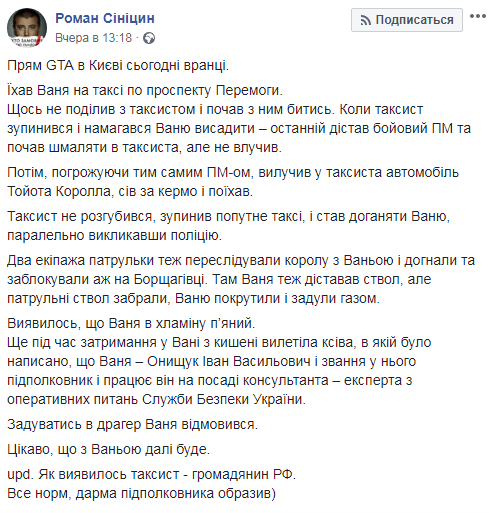Click the line about проспекту Перемоги

point(145,91)
